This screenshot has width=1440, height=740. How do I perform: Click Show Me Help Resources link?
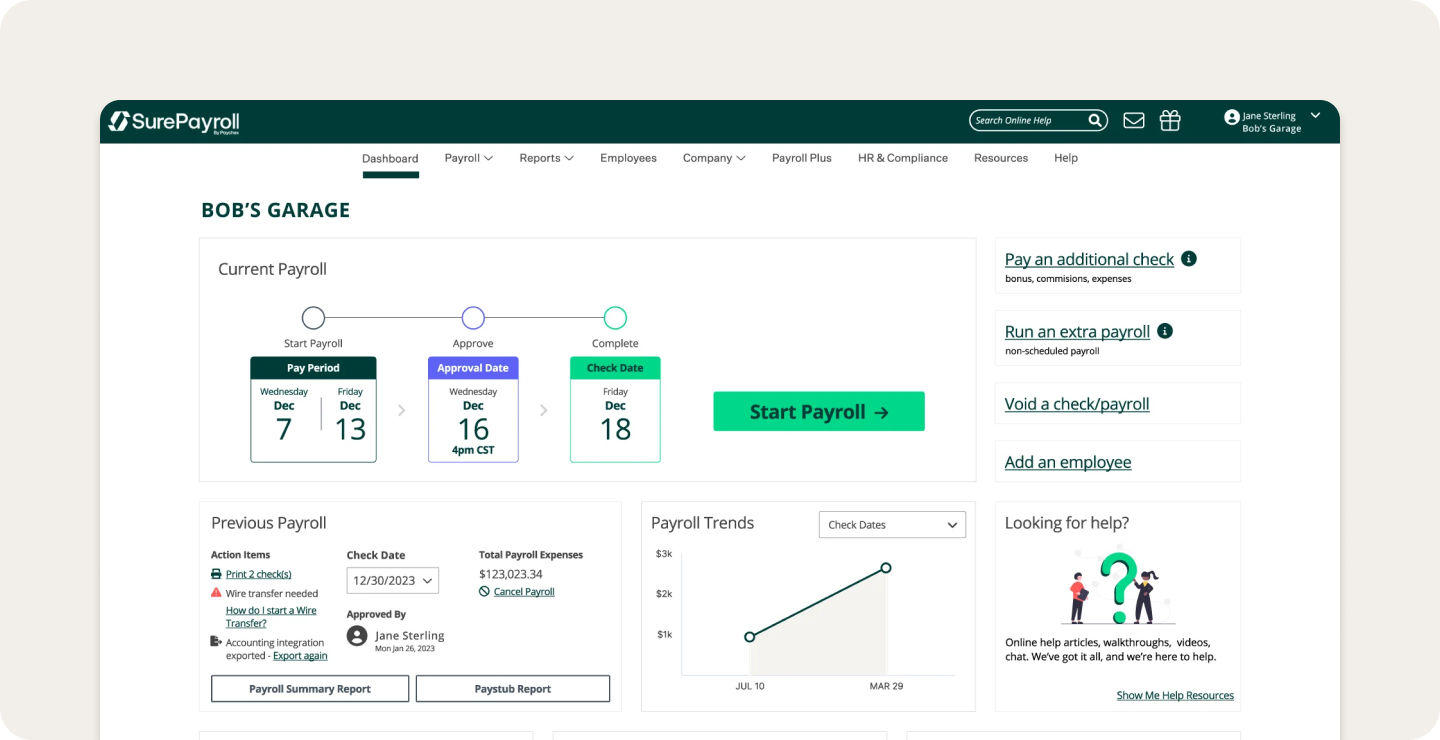click(x=1175, y=695)
